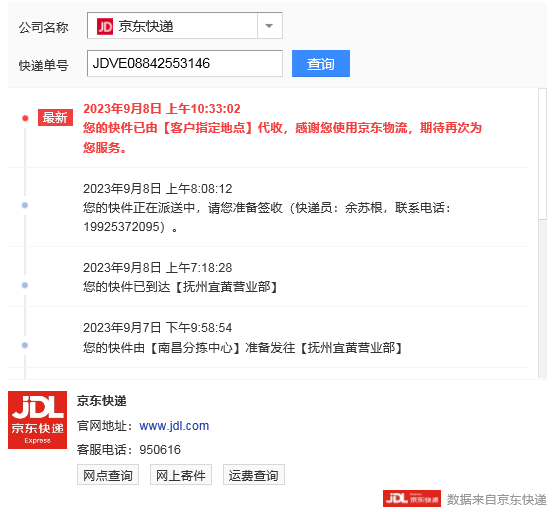Click the timeline dot for 下午9:58:54 entry
Viewport: 554px width, 512px height.
coord(25,345)
